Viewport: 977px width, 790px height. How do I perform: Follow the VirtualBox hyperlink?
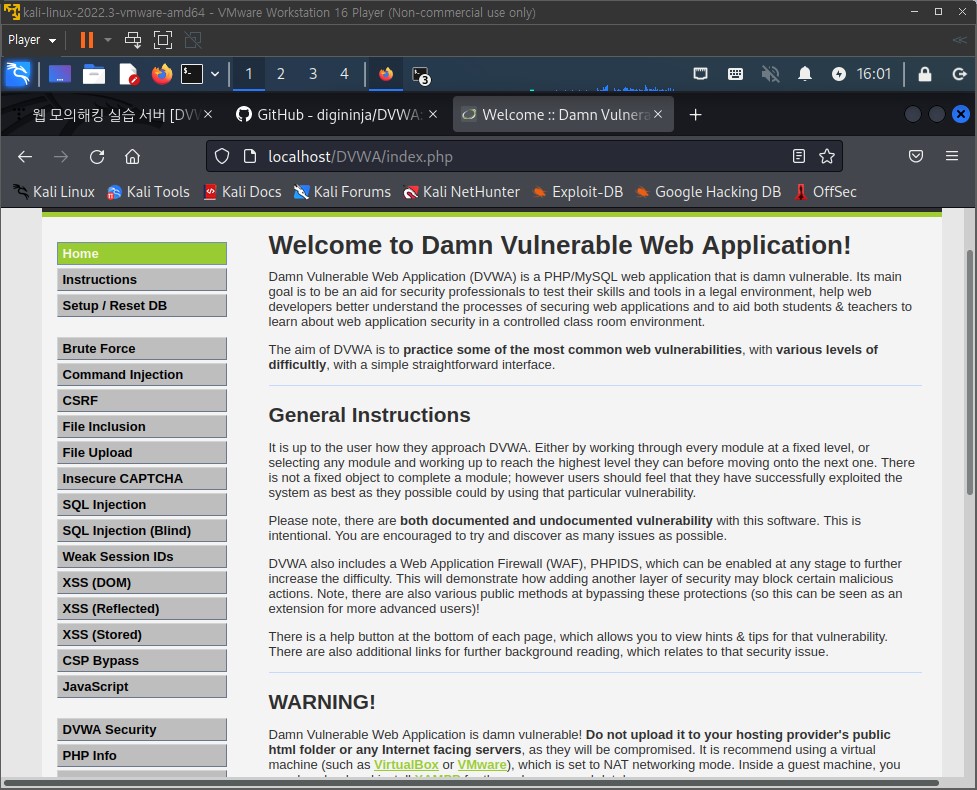click(x=406, y=764)
